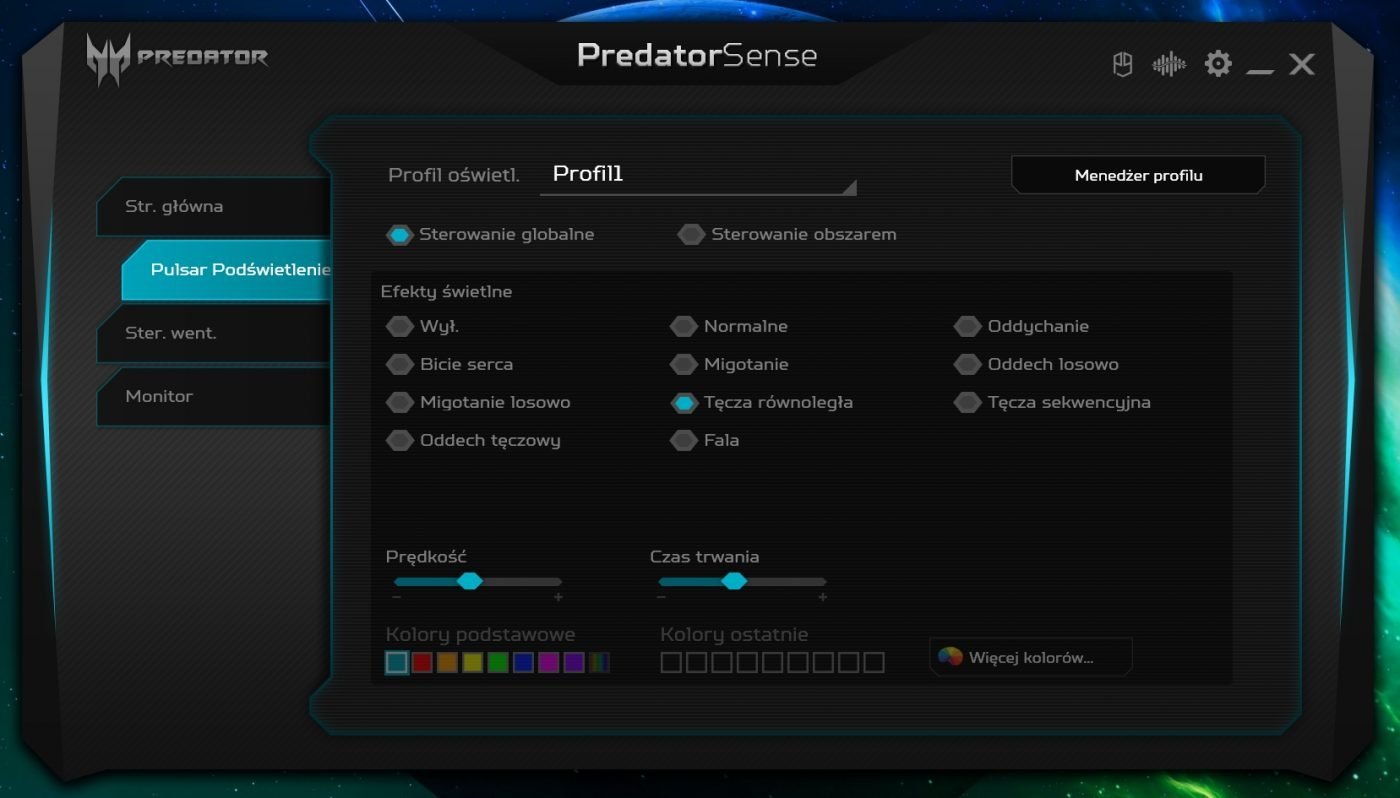
Task: Increase Czas trwania with the plus sign
Action: pos(823,597)
